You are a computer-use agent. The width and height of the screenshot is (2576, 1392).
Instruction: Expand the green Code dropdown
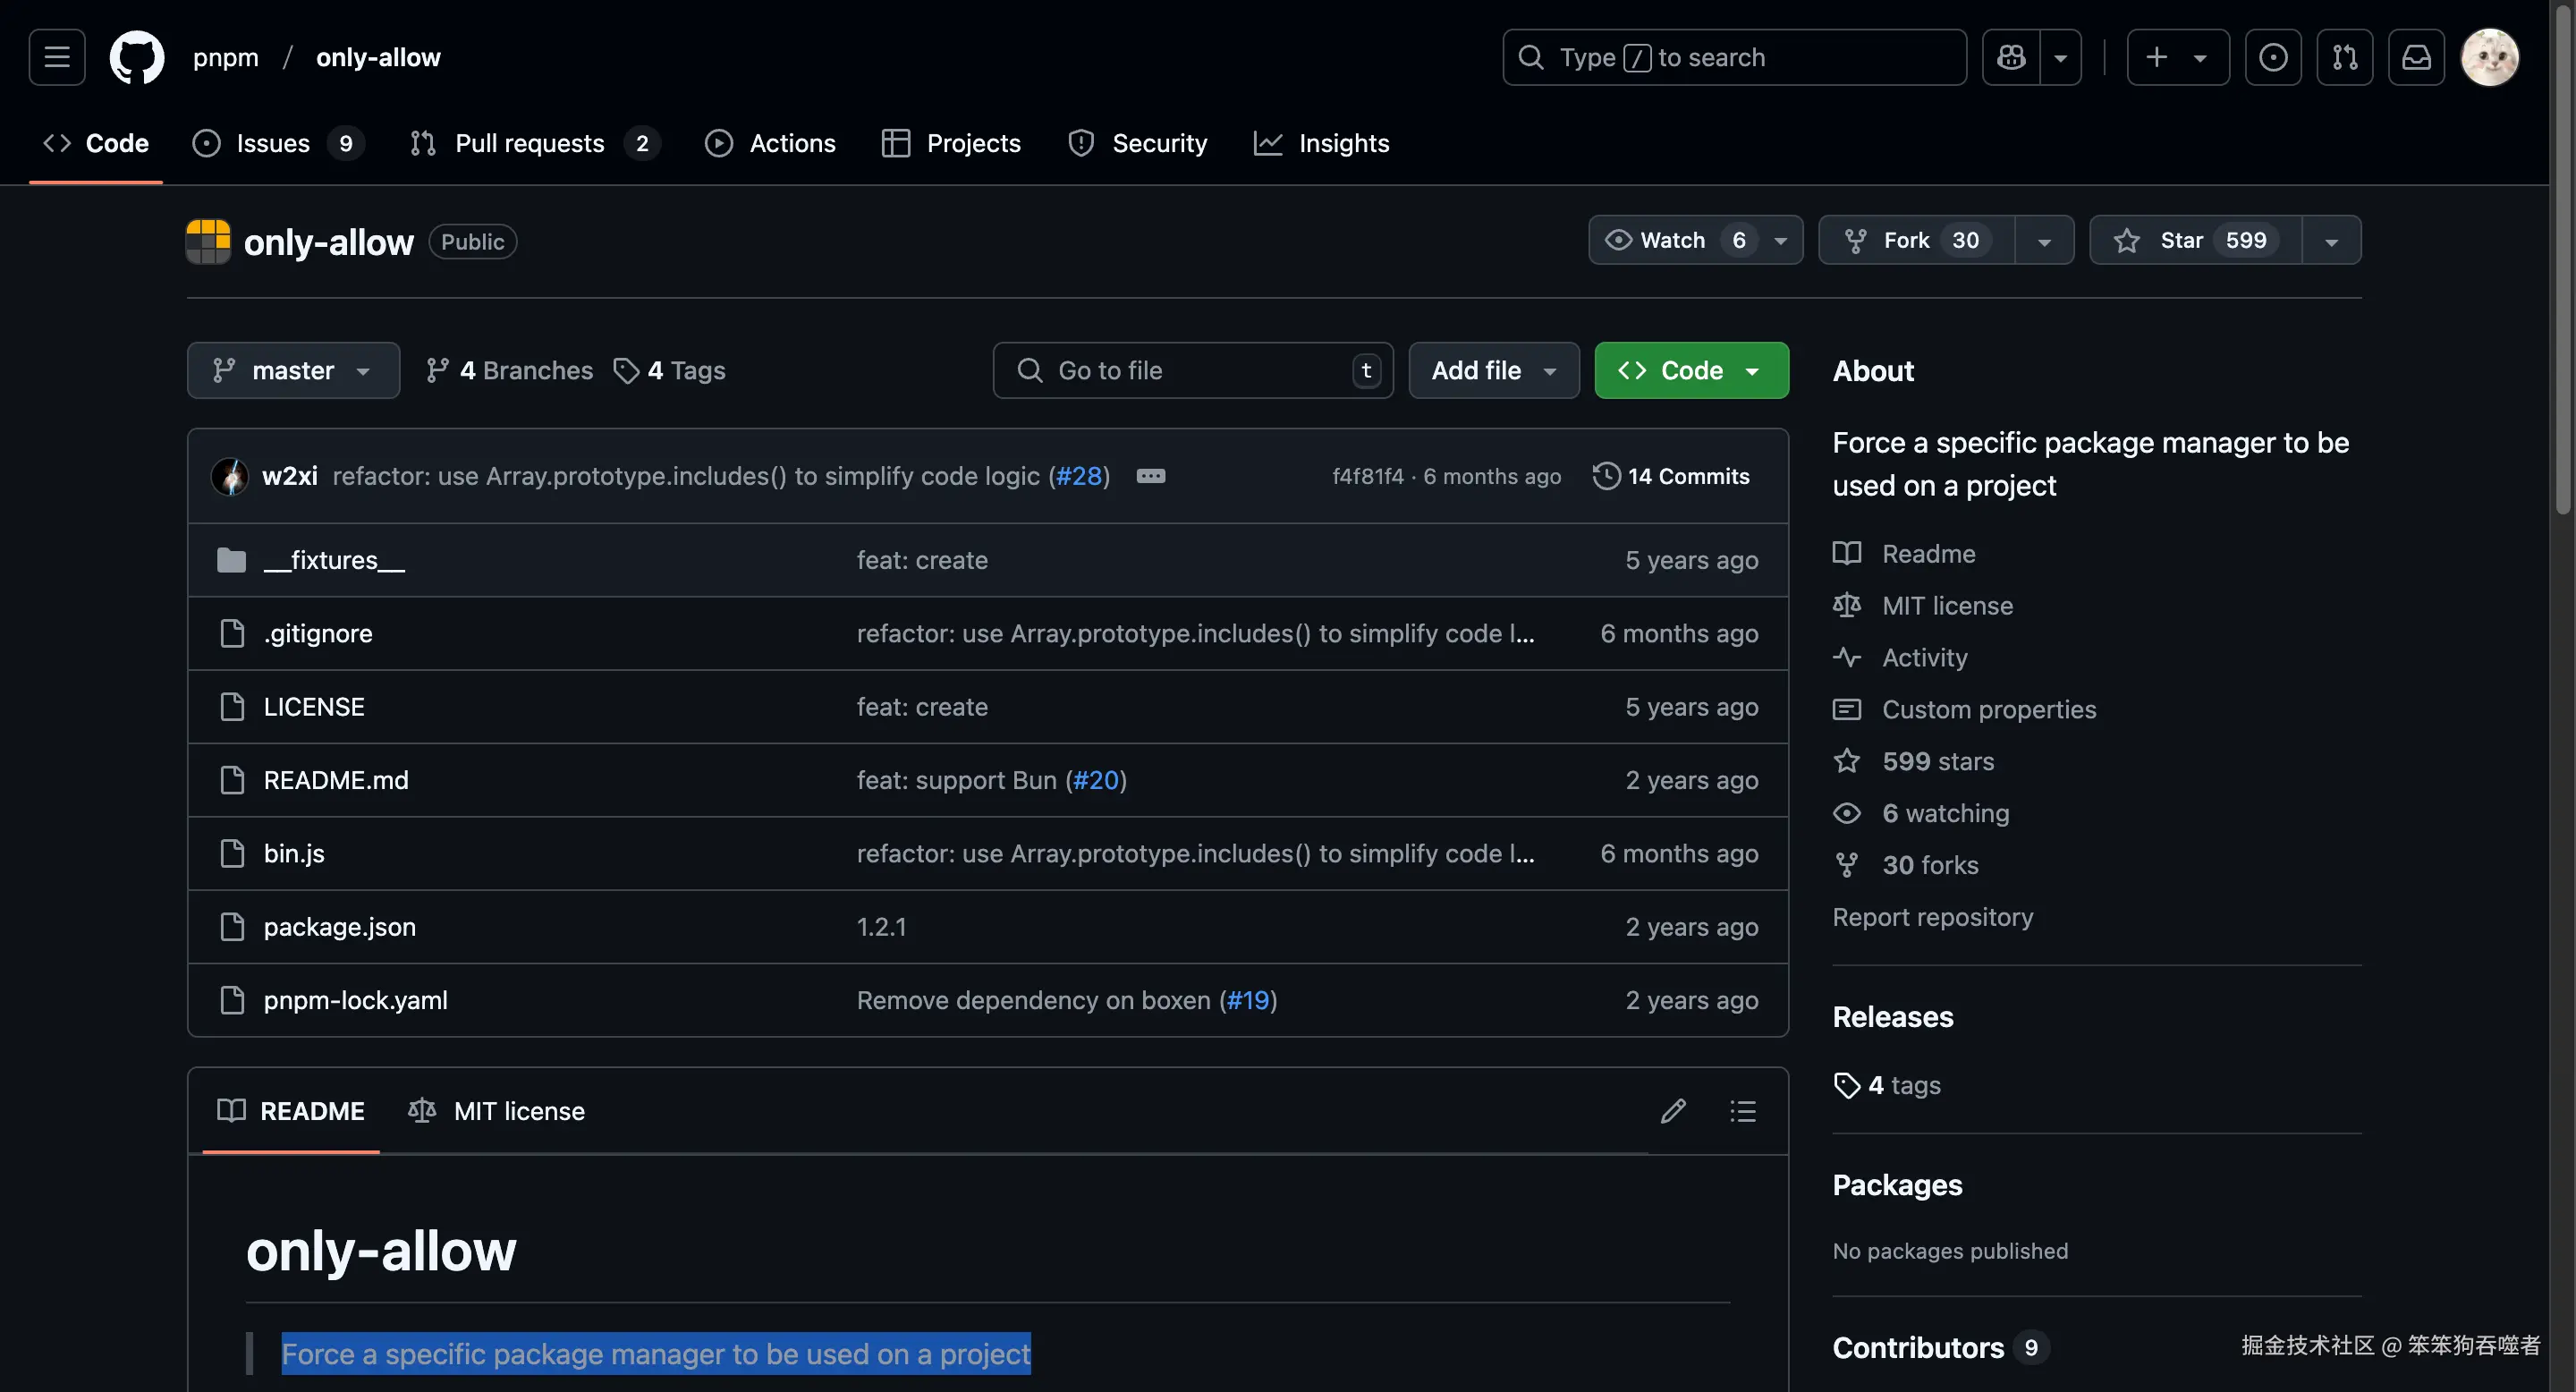tap(1691, 370)
